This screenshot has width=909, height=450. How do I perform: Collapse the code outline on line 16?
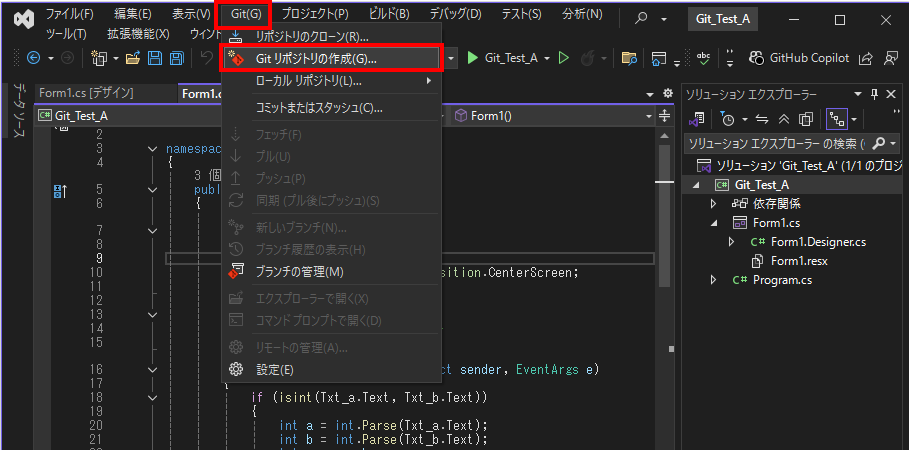(152, 369)
